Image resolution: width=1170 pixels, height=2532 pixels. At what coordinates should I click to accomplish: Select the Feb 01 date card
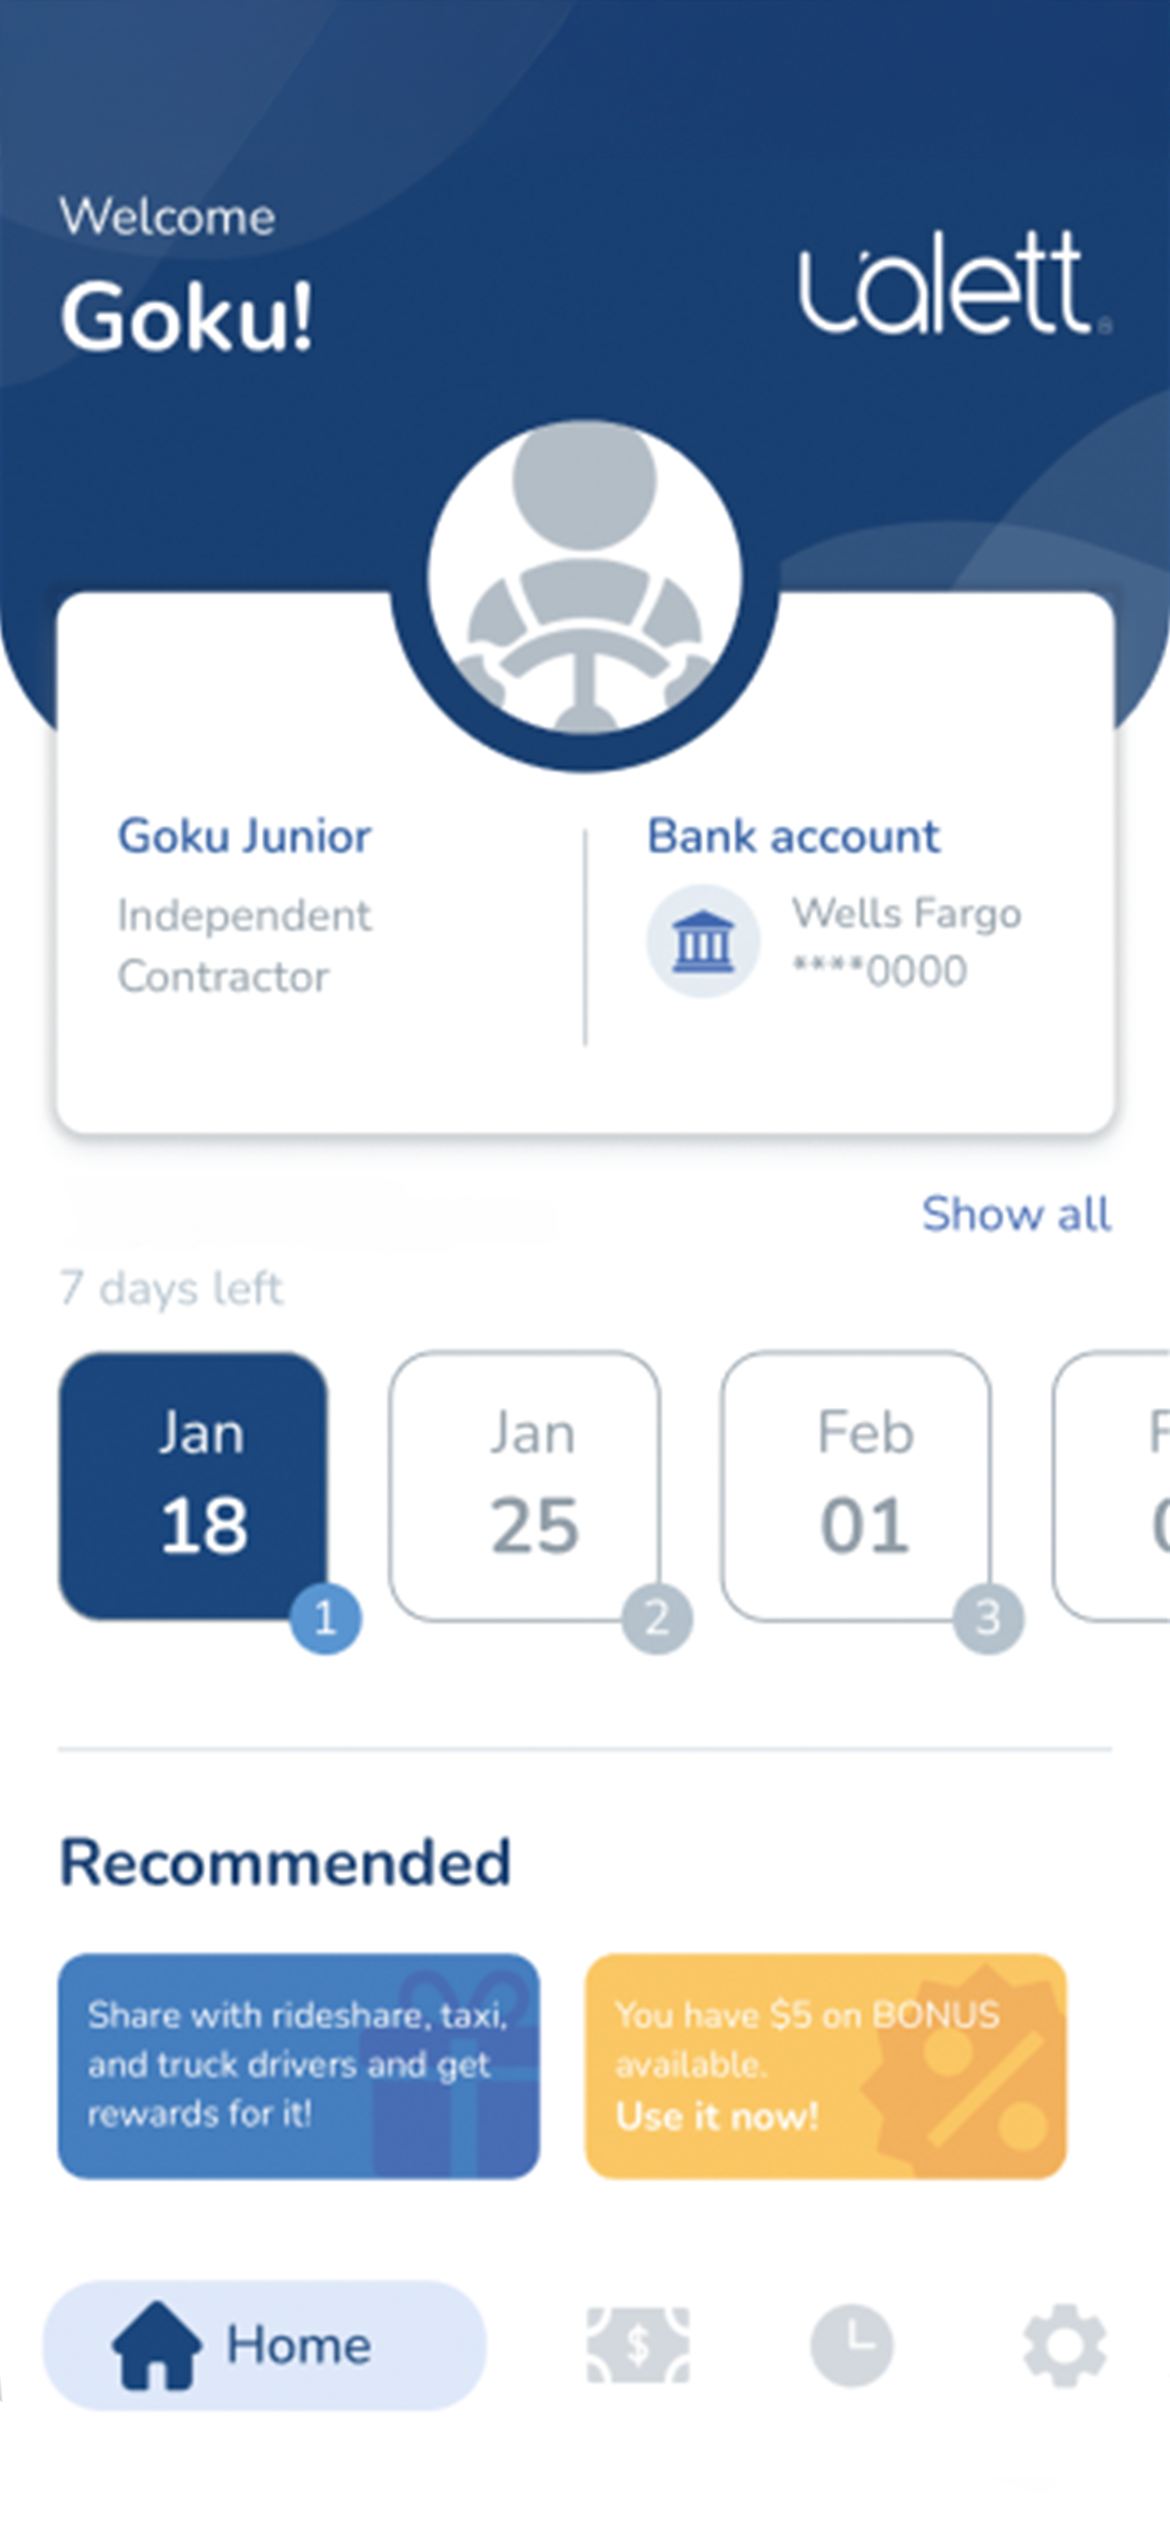click(x=857, y=1486)
